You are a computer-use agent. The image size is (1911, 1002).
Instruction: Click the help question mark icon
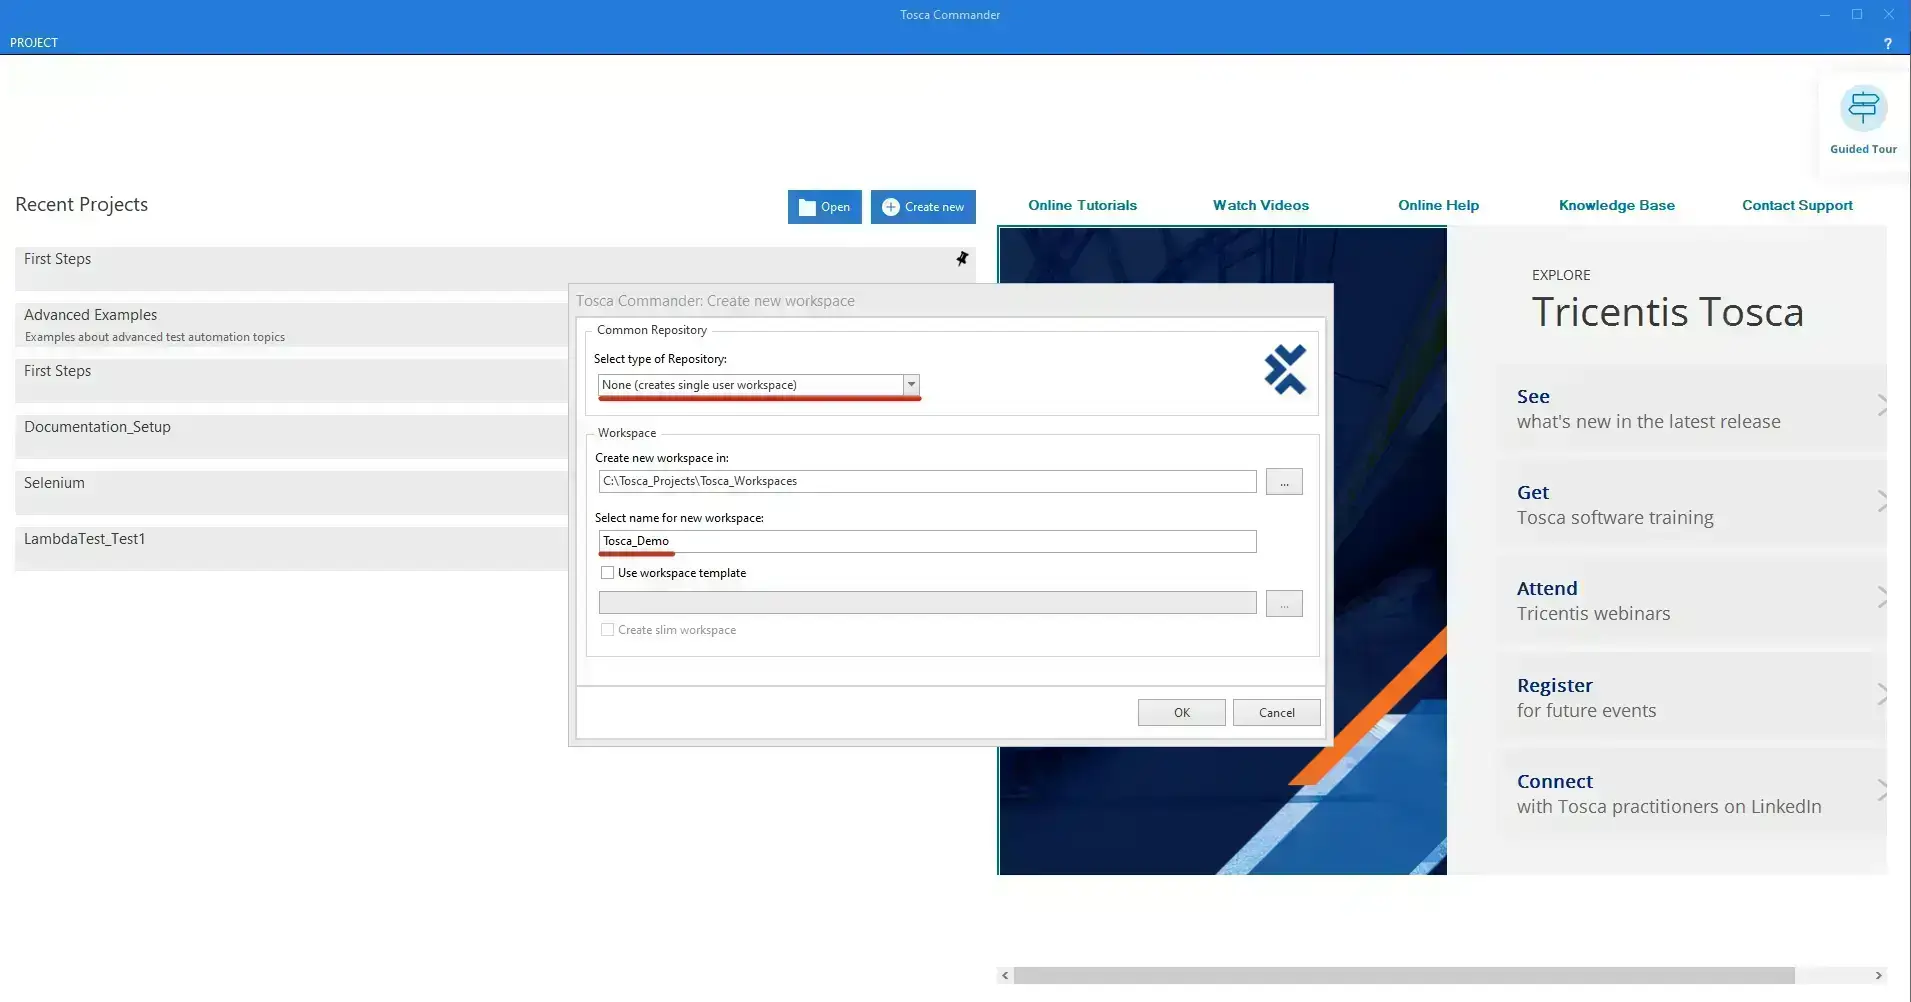(x=1887, y=43)
